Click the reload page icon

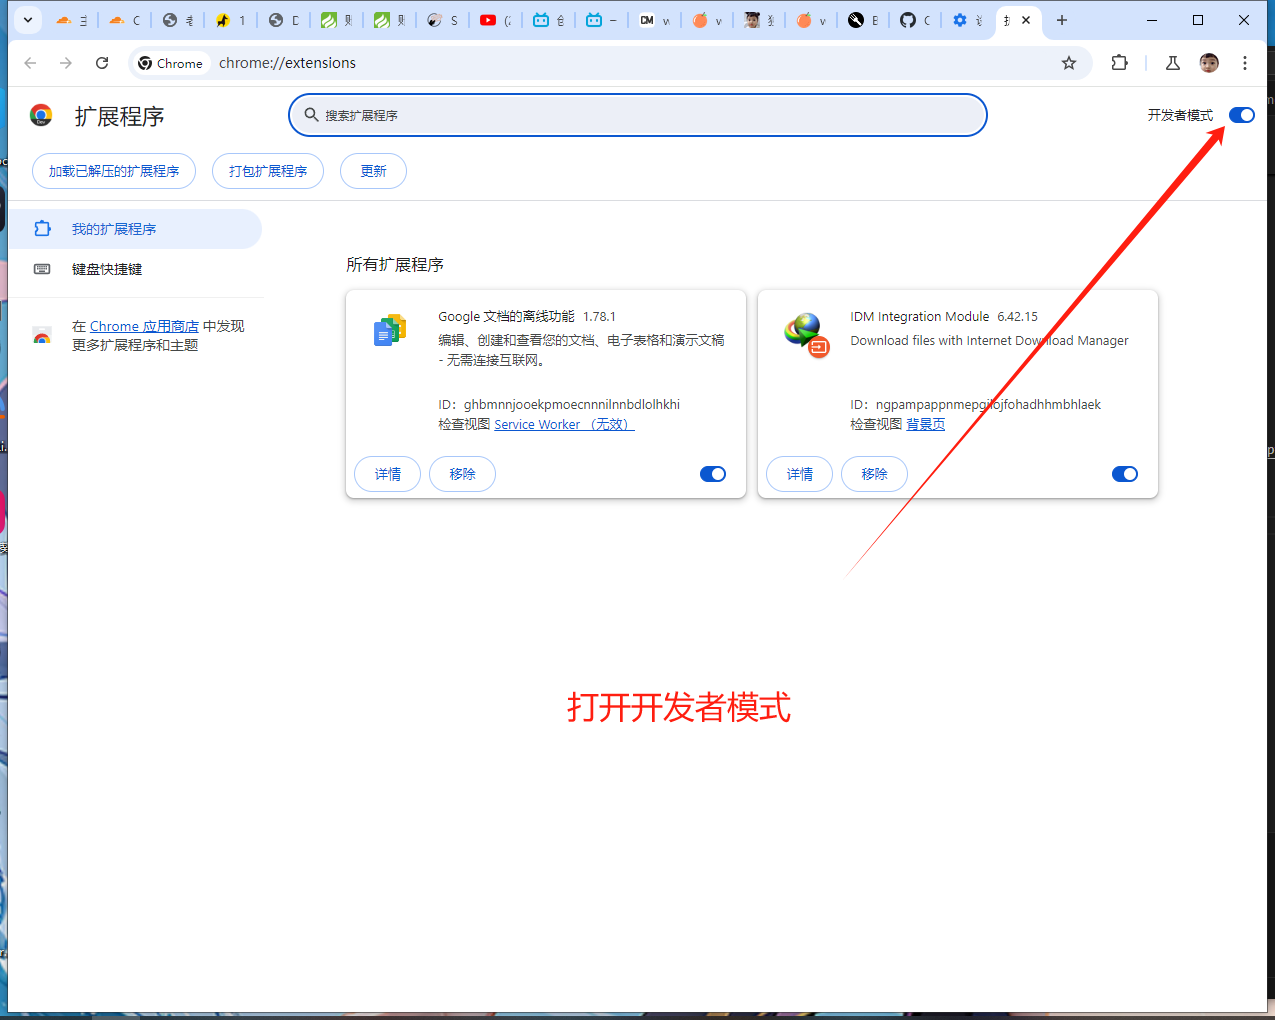[x=102, y=63]
